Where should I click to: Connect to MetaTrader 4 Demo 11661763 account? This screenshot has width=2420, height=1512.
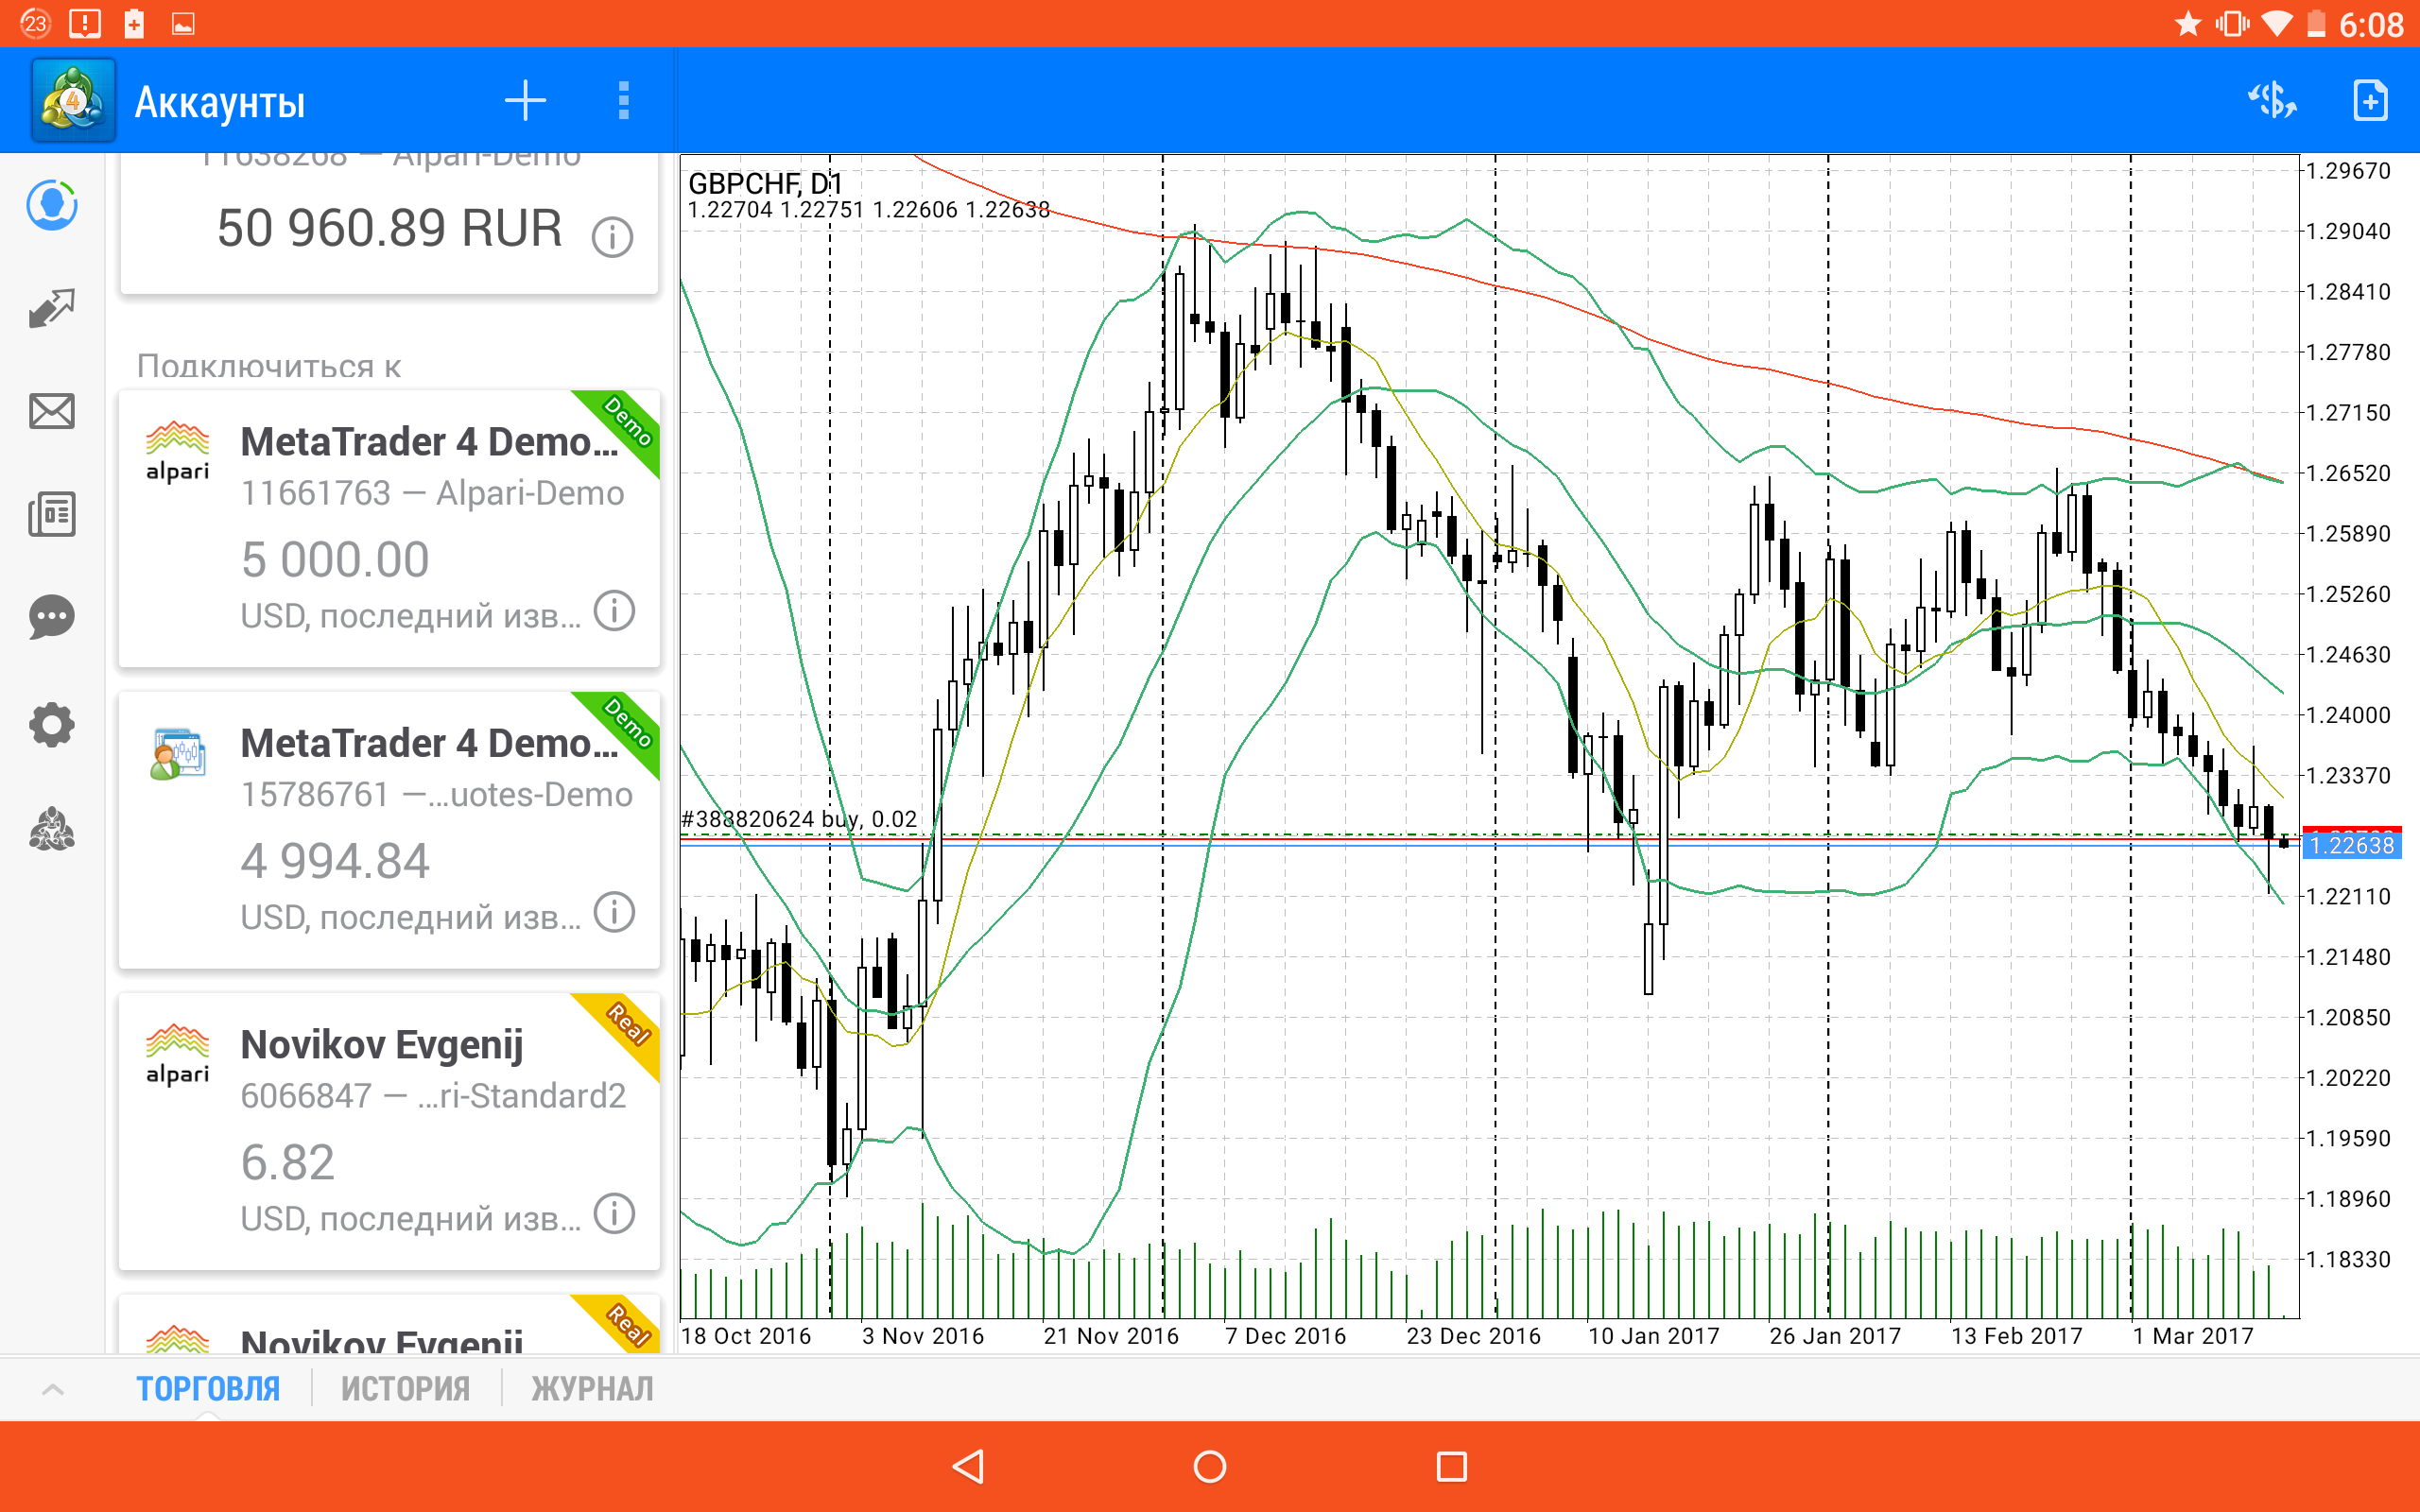click(389, 528)
